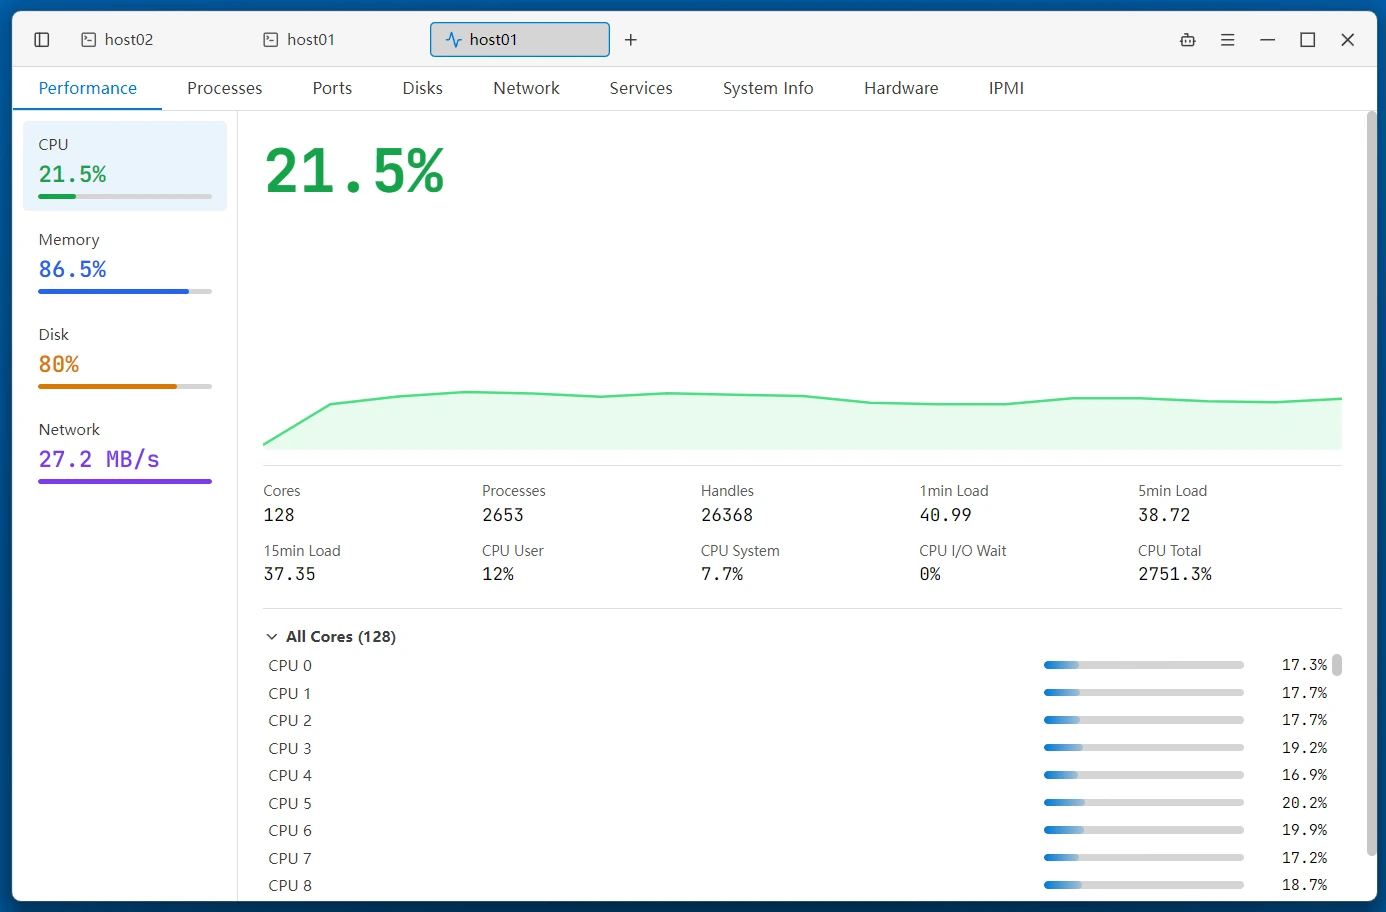The height and width of the screenshot is (912, 1386).
Task: Select the Network 27.2 MB/s sidebar card
Action: [x=125, y=451]
